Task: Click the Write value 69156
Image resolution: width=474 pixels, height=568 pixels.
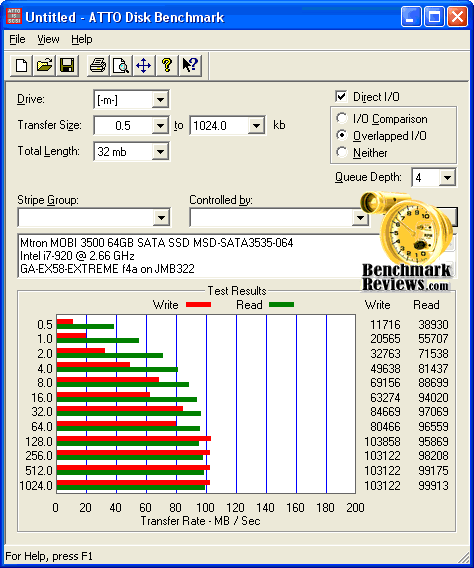Action: tap(385, 383)
